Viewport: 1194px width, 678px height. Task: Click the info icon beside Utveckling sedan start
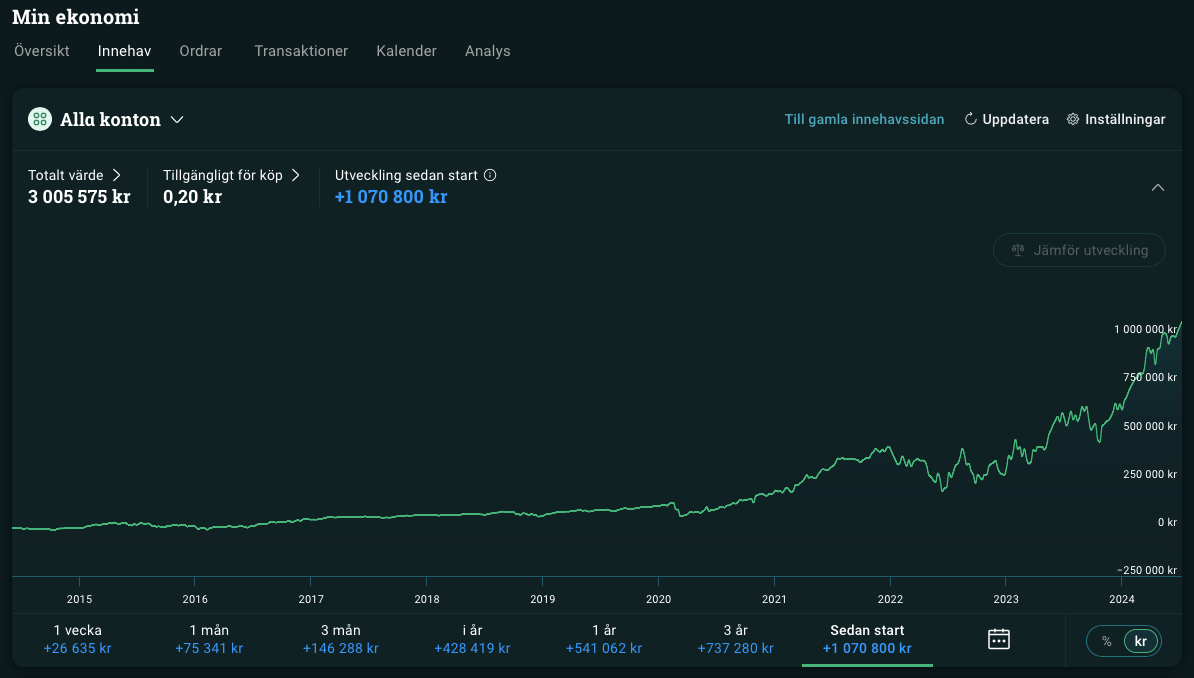point(490,175)
